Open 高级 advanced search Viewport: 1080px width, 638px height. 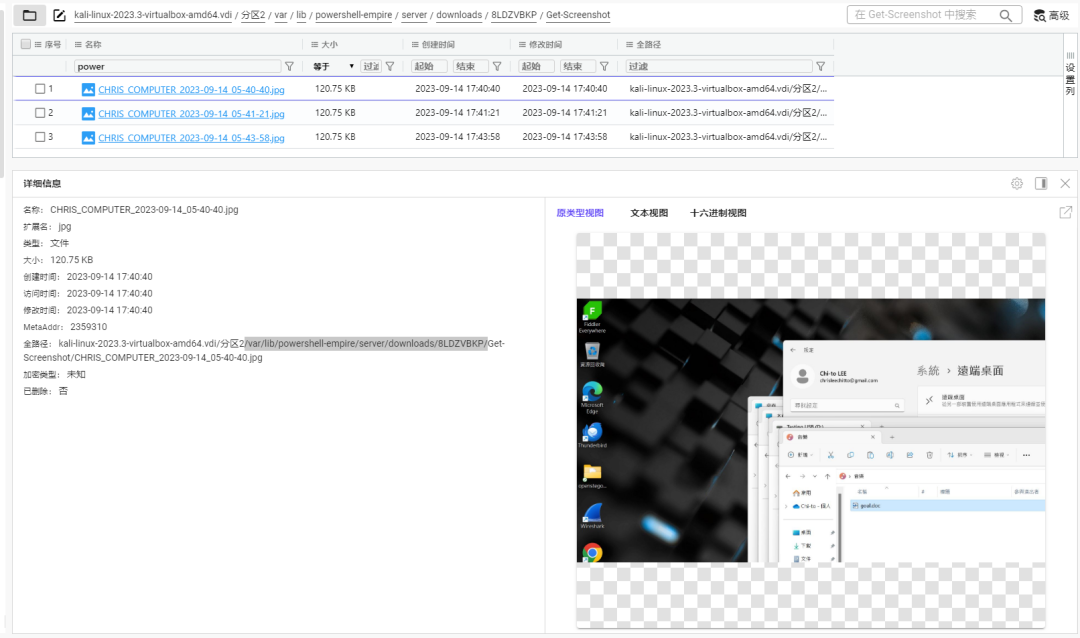(1051, 15)
